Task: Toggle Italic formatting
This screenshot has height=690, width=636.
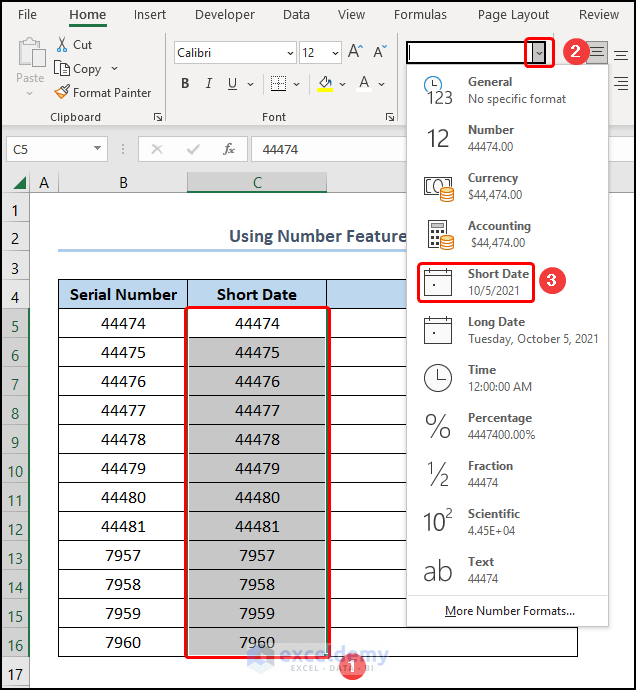Action: (211, 84)
